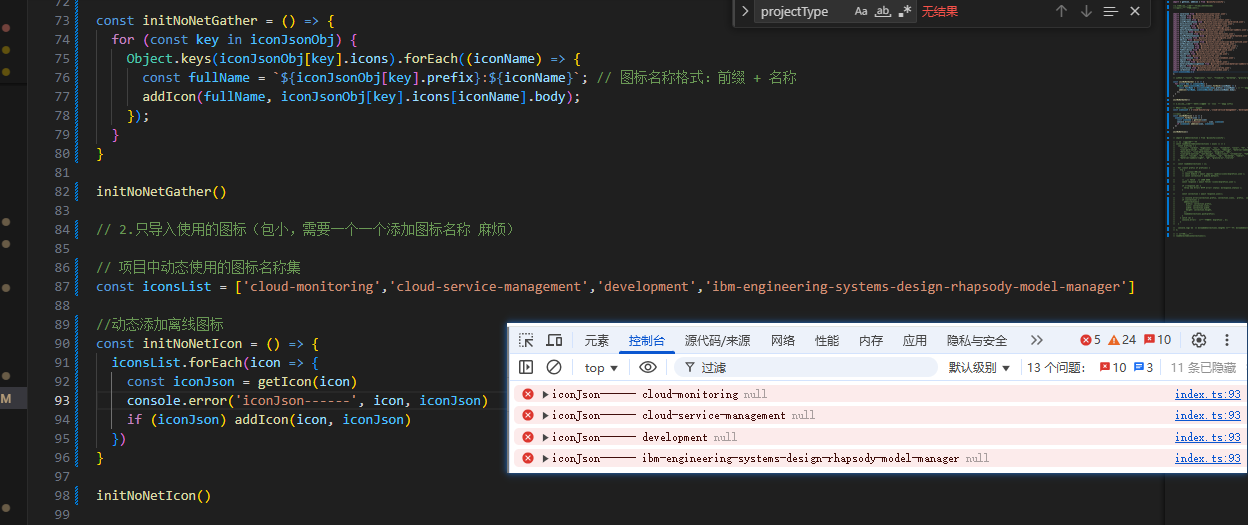Image resolution: width=1248 pixels, height=525 pixels.
Task: Open index.ts:93 link for development row
Action: click(1207, 437)
